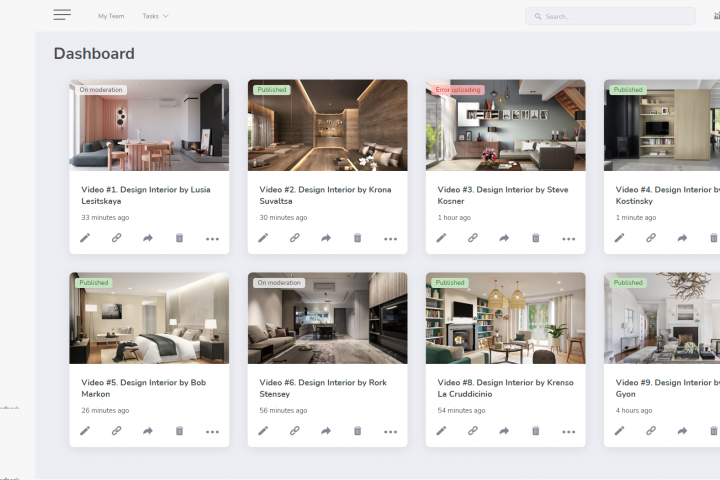This screenshot has height=480, width=720.
Task: Share Video #3 by Steve Kosner
Action: tap(504, 238)
